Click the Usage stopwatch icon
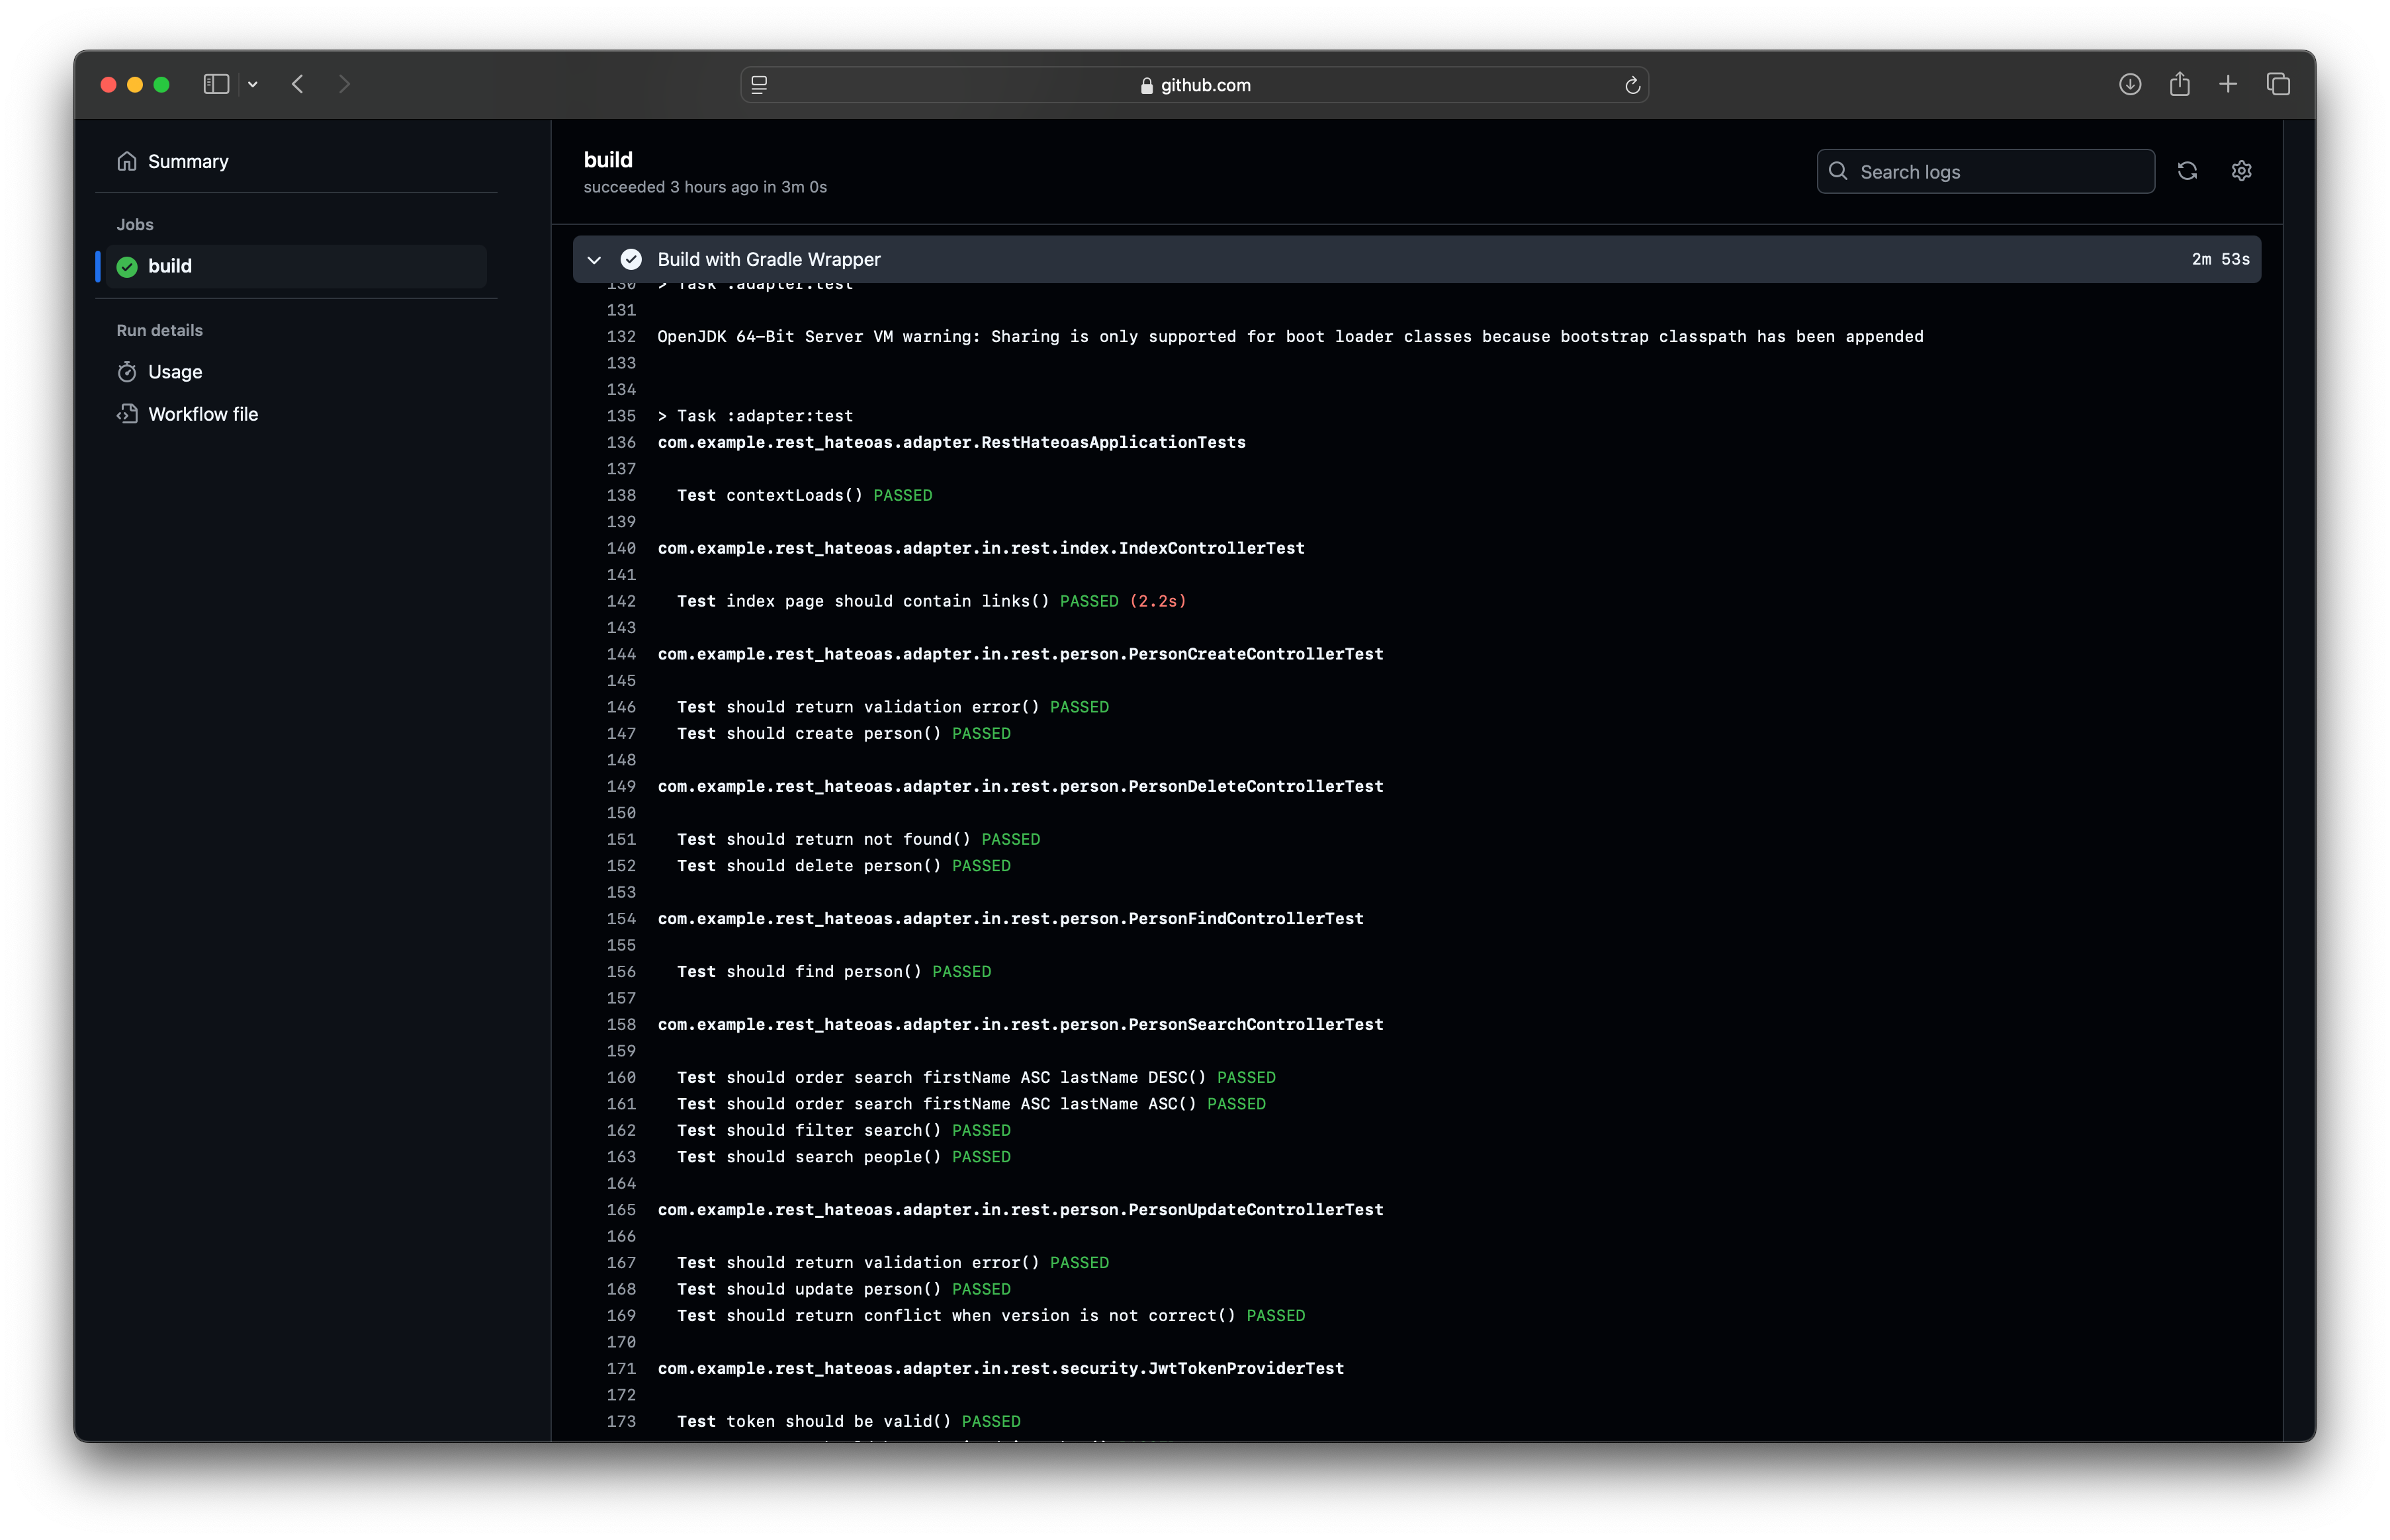Screen dimensions: 2390x1540 [x=127, y=372]
